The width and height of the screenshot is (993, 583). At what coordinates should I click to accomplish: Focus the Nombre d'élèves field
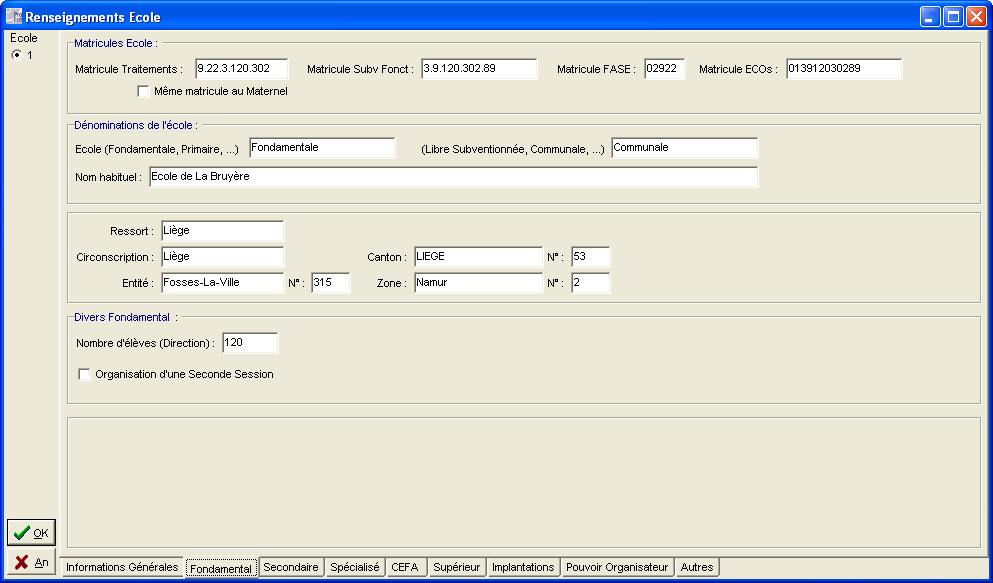(x=250, y=343)
